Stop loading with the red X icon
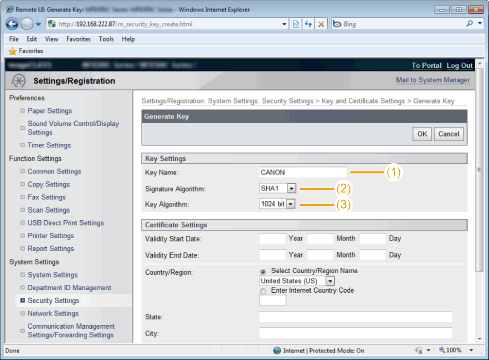 (321, 24)
